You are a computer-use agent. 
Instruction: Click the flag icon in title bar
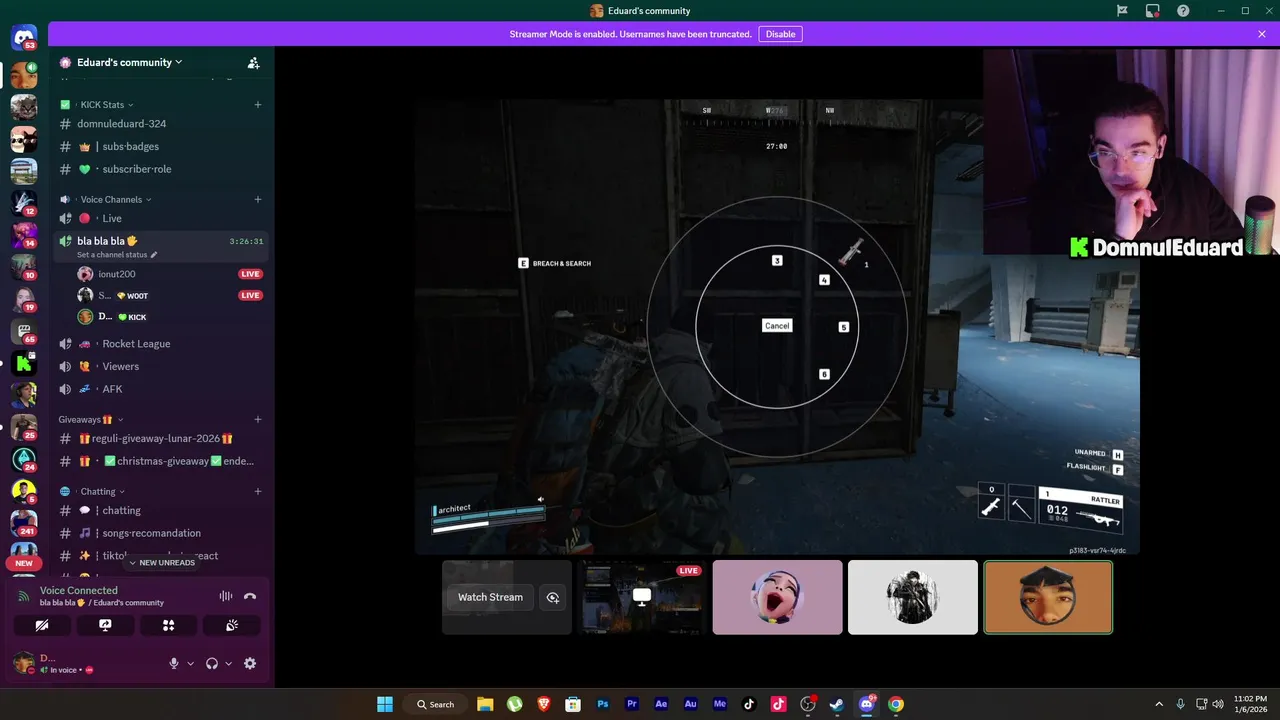pos(1123,11)
